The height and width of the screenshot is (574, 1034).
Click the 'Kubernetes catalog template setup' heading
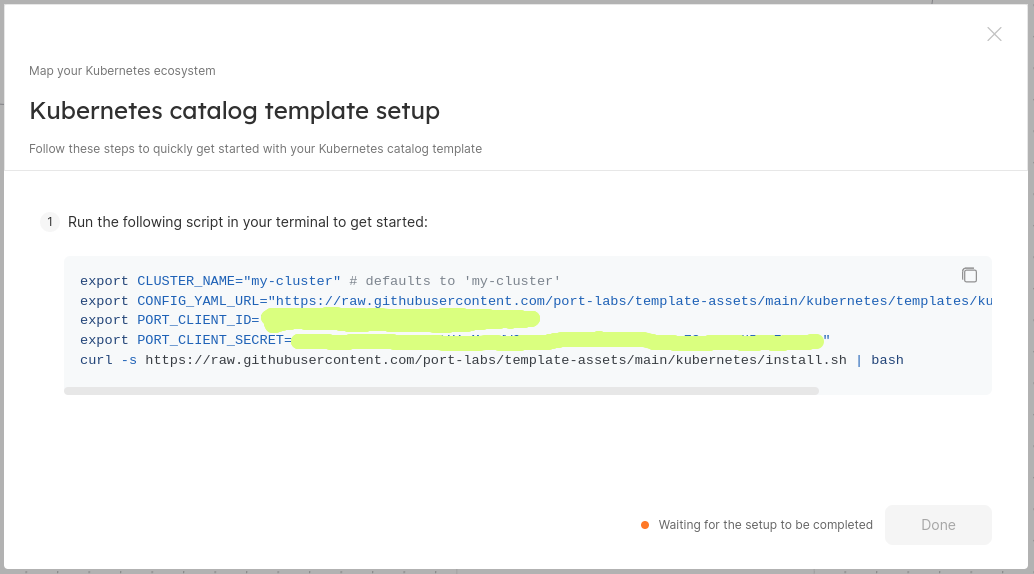coord(234,110)
